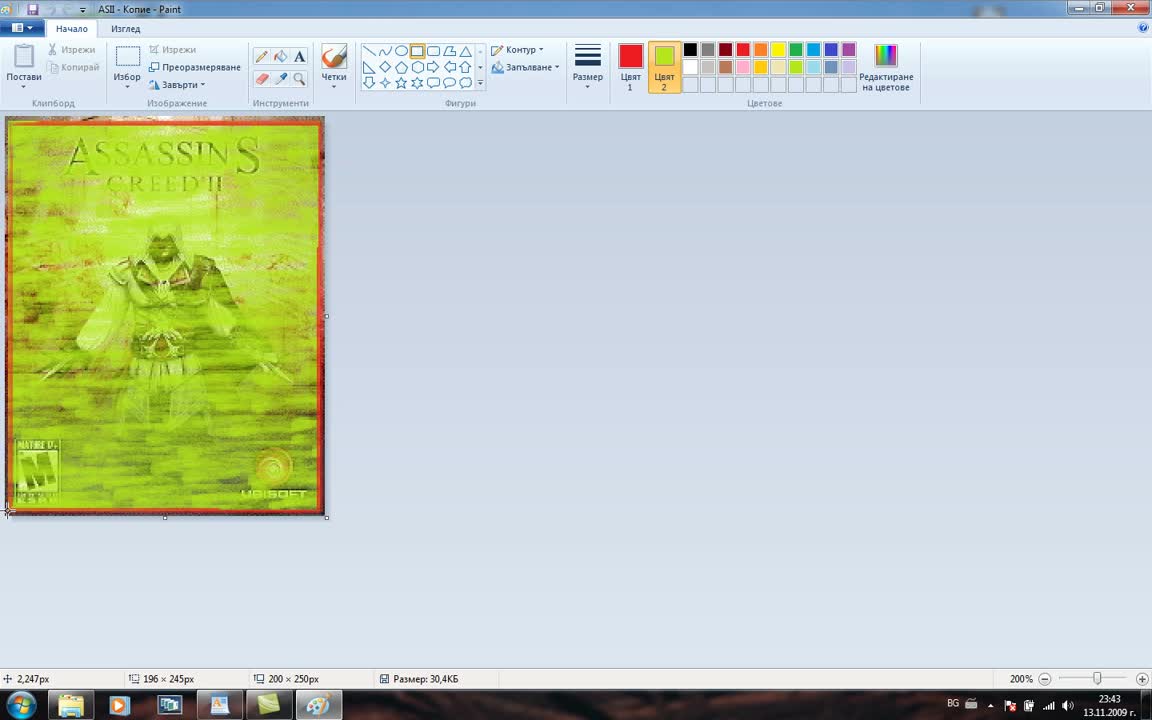Viewport: 1152px width, 720px height.
Task: Choose the Five-point star shape
Action: 401,83
